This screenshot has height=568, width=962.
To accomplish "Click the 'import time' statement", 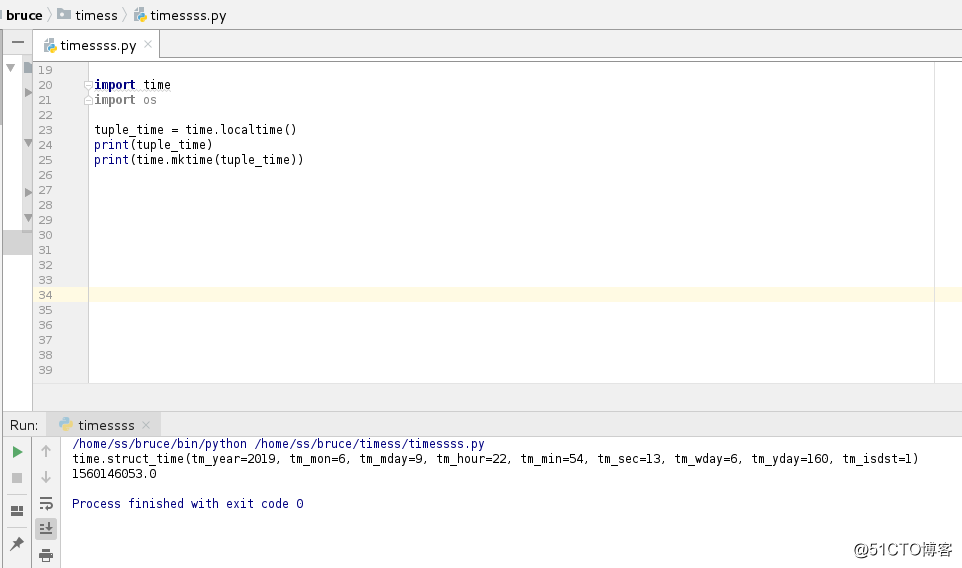I will 133,85.
